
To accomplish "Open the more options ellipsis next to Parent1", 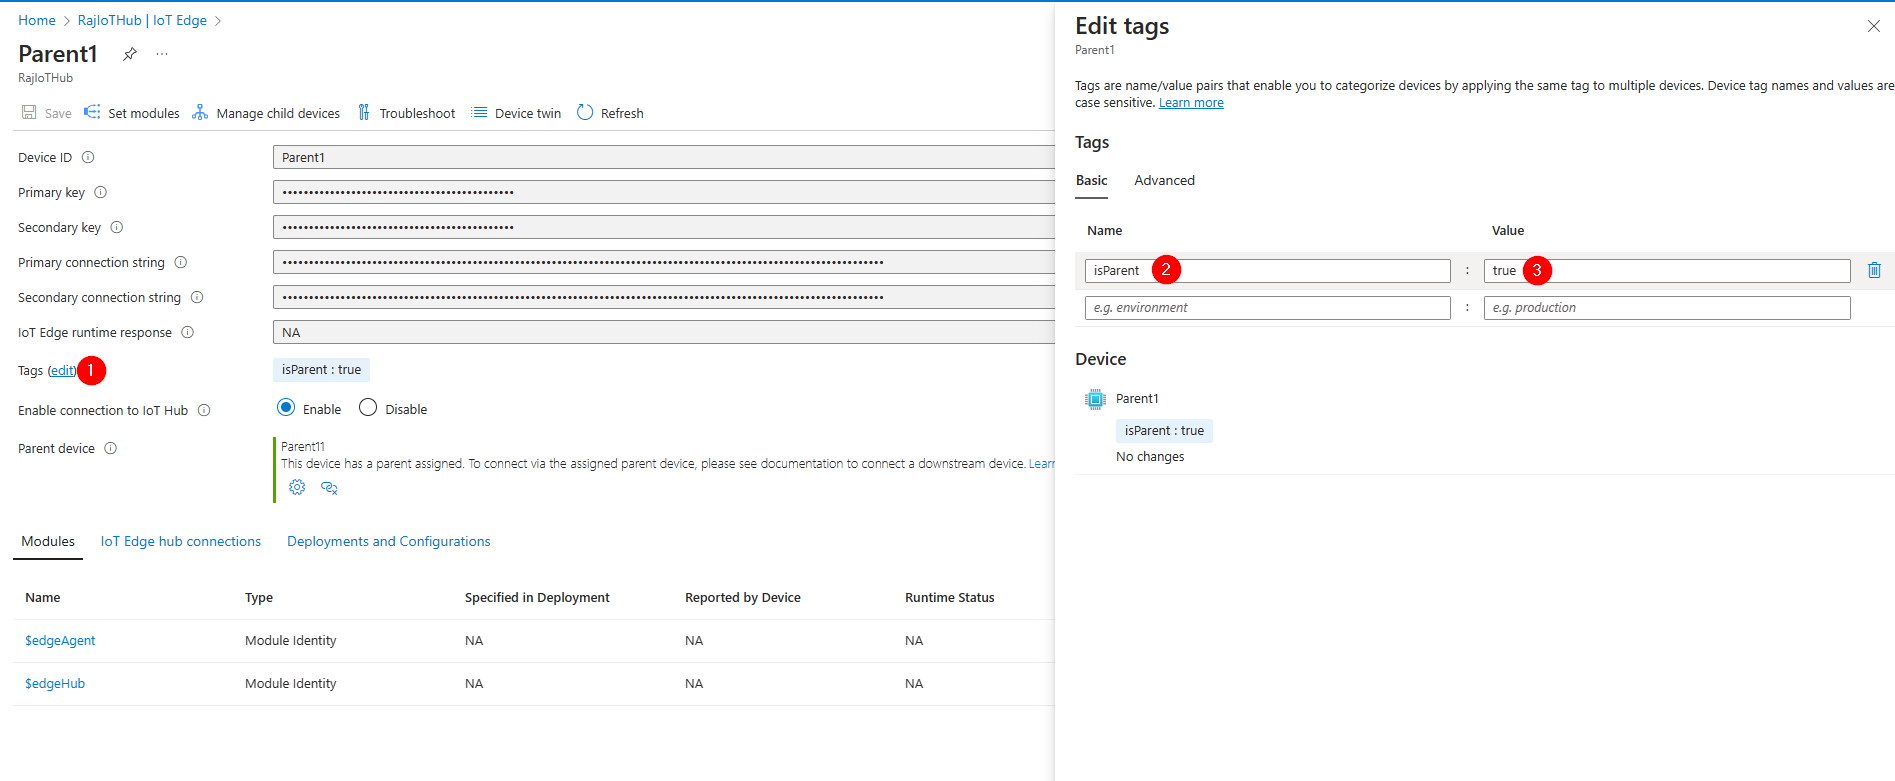I will pos(162,54).
